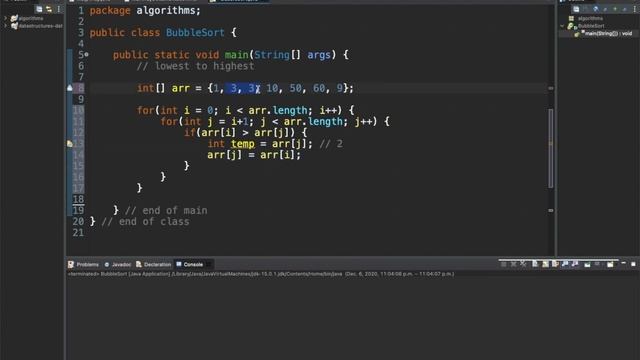Collapse main method with line 5 fold marker

(87, 54)
